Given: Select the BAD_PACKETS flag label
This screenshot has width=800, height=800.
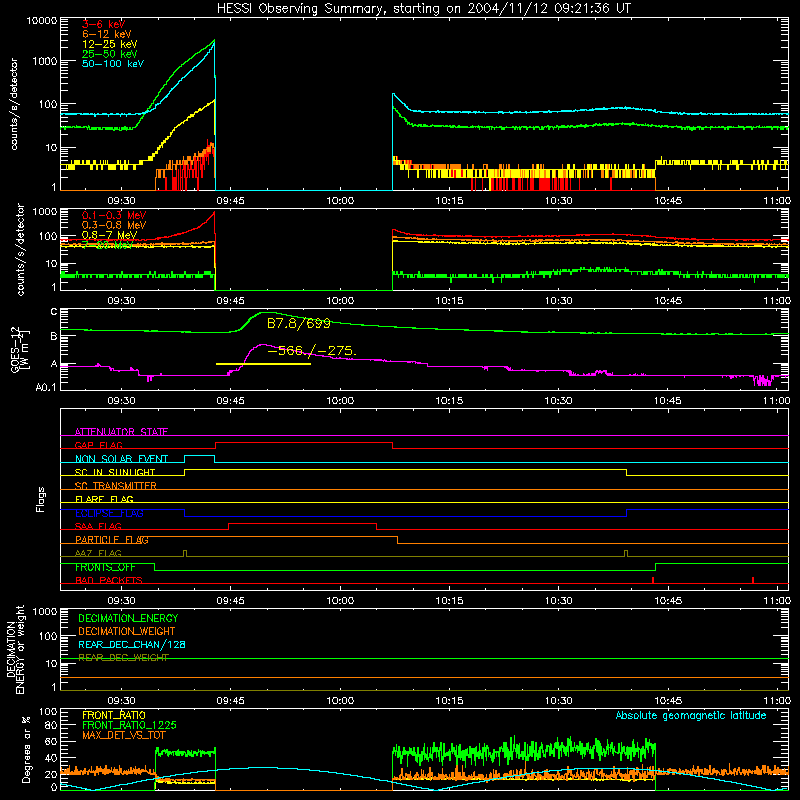Looking at the screenshot, I should [x=109, y=580].
